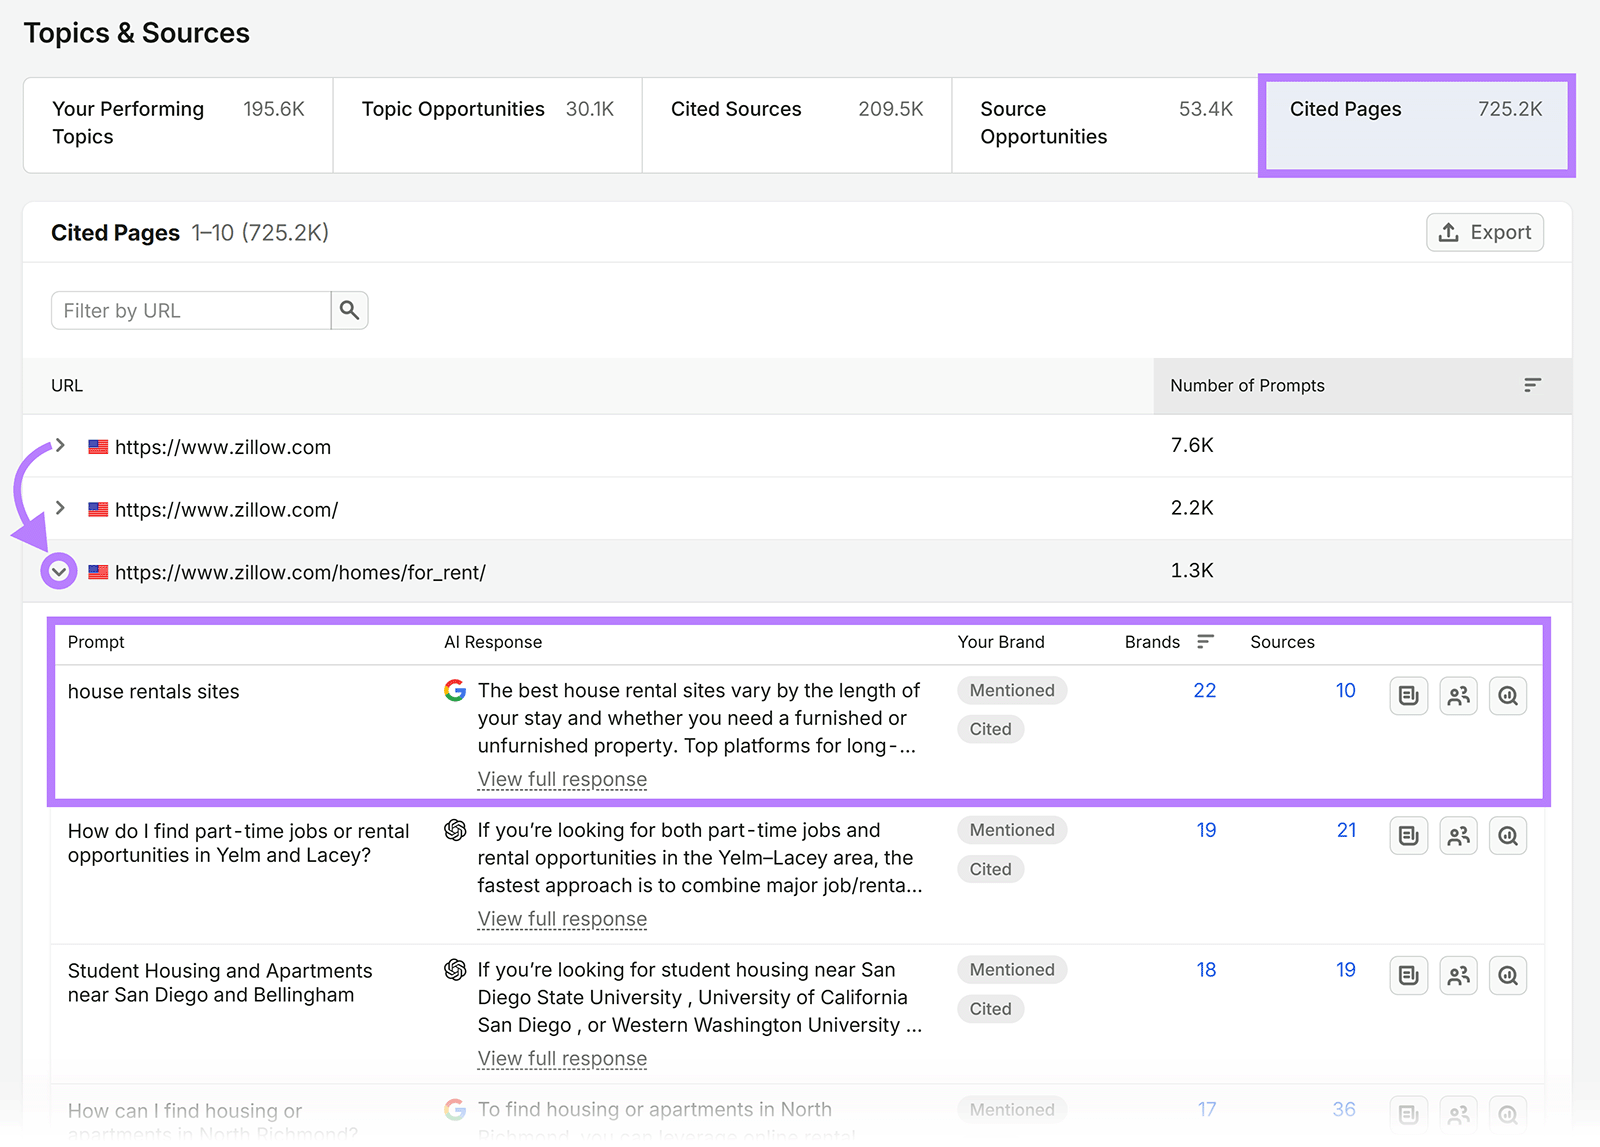The width and height of the screenshot is (1600, 1147).
Task: Click brands count 18 in Student Housing row
Action: [x=1207, y=969]
